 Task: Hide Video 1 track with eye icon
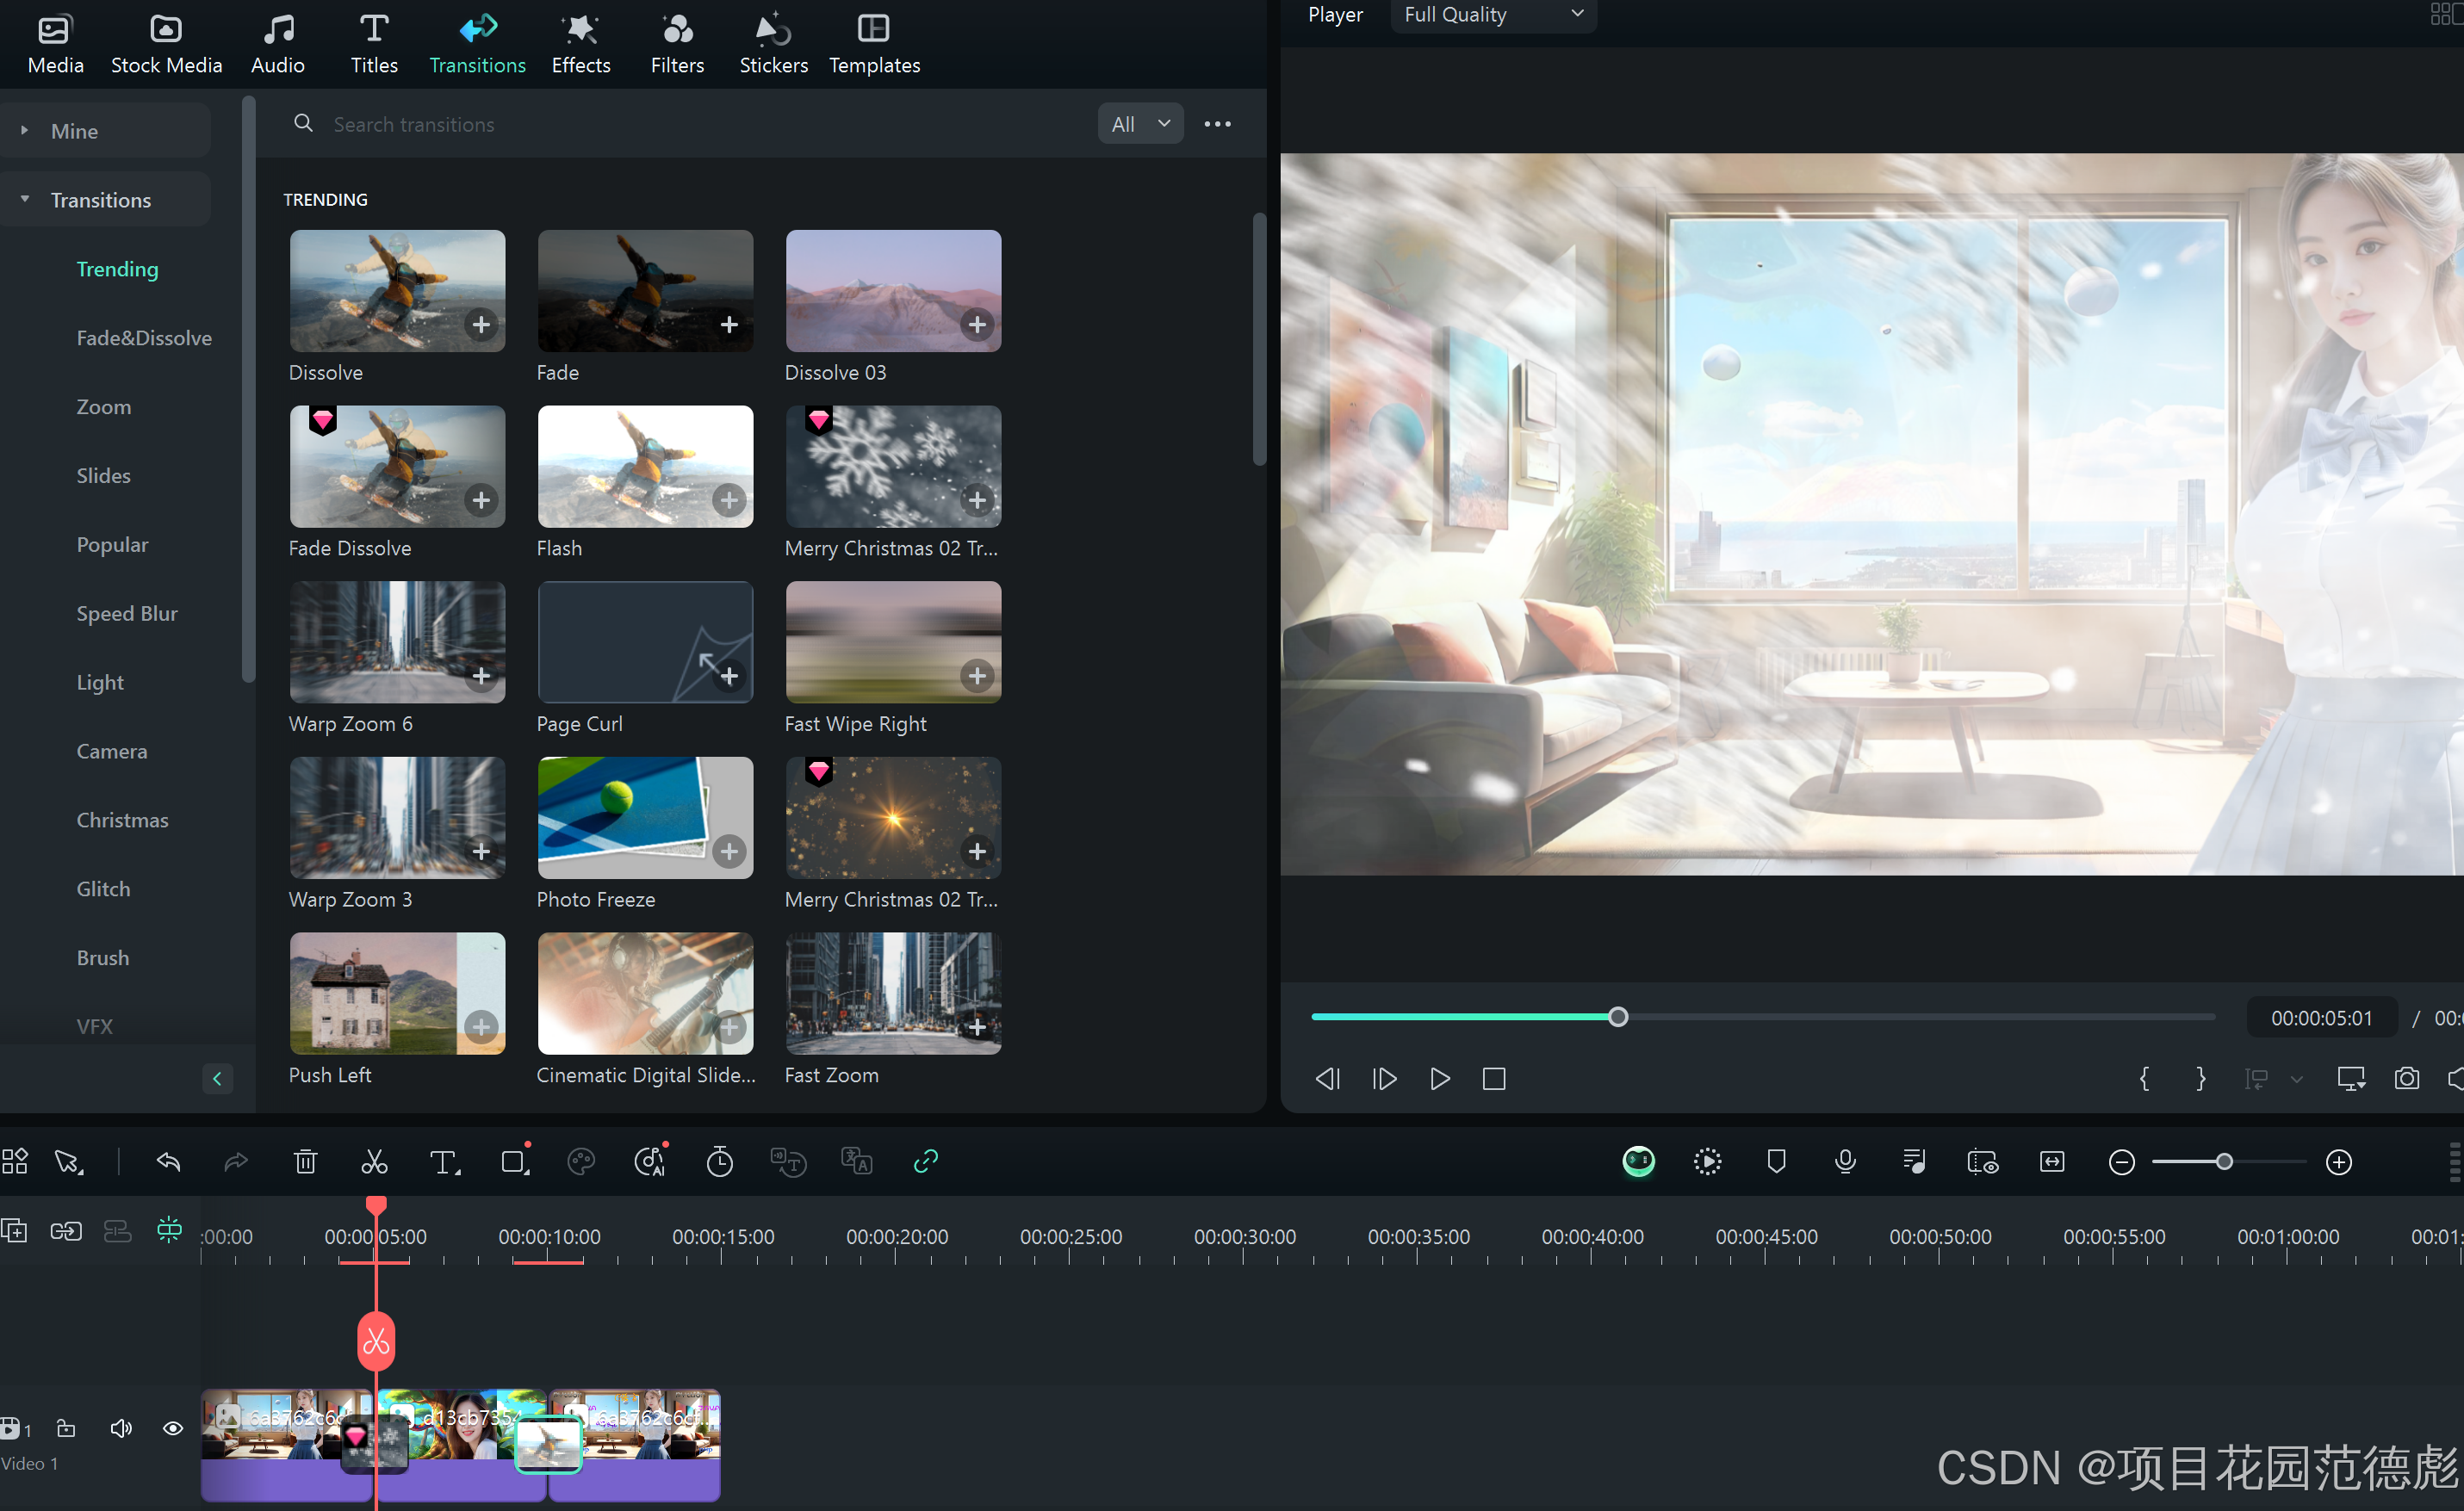(x=173, y=1428)
